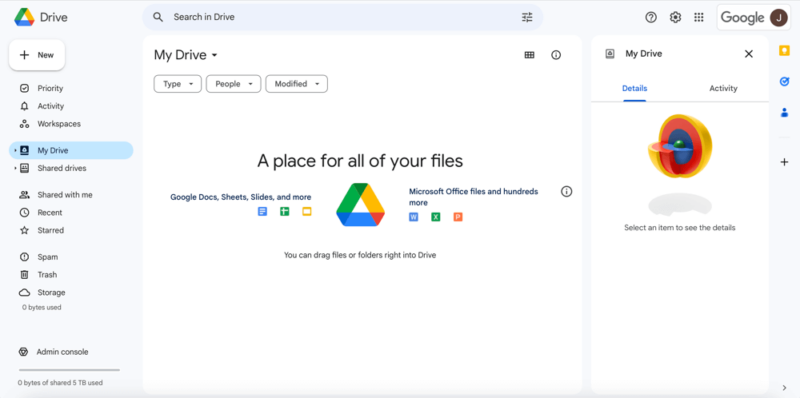Click the shared storage usage bar
The width and height of the screenshot is (800, 398).
coord(69,370)
